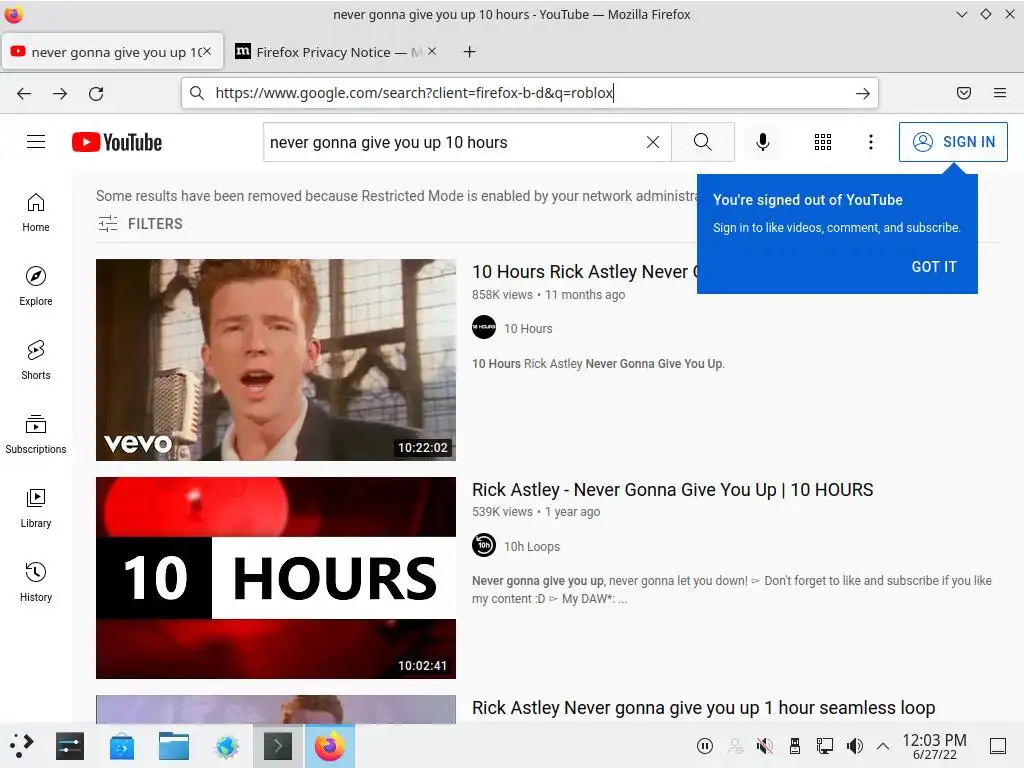The image size is (1024, 768).
Task: Close the YouTube search results tab
Action: click(207, 51)
